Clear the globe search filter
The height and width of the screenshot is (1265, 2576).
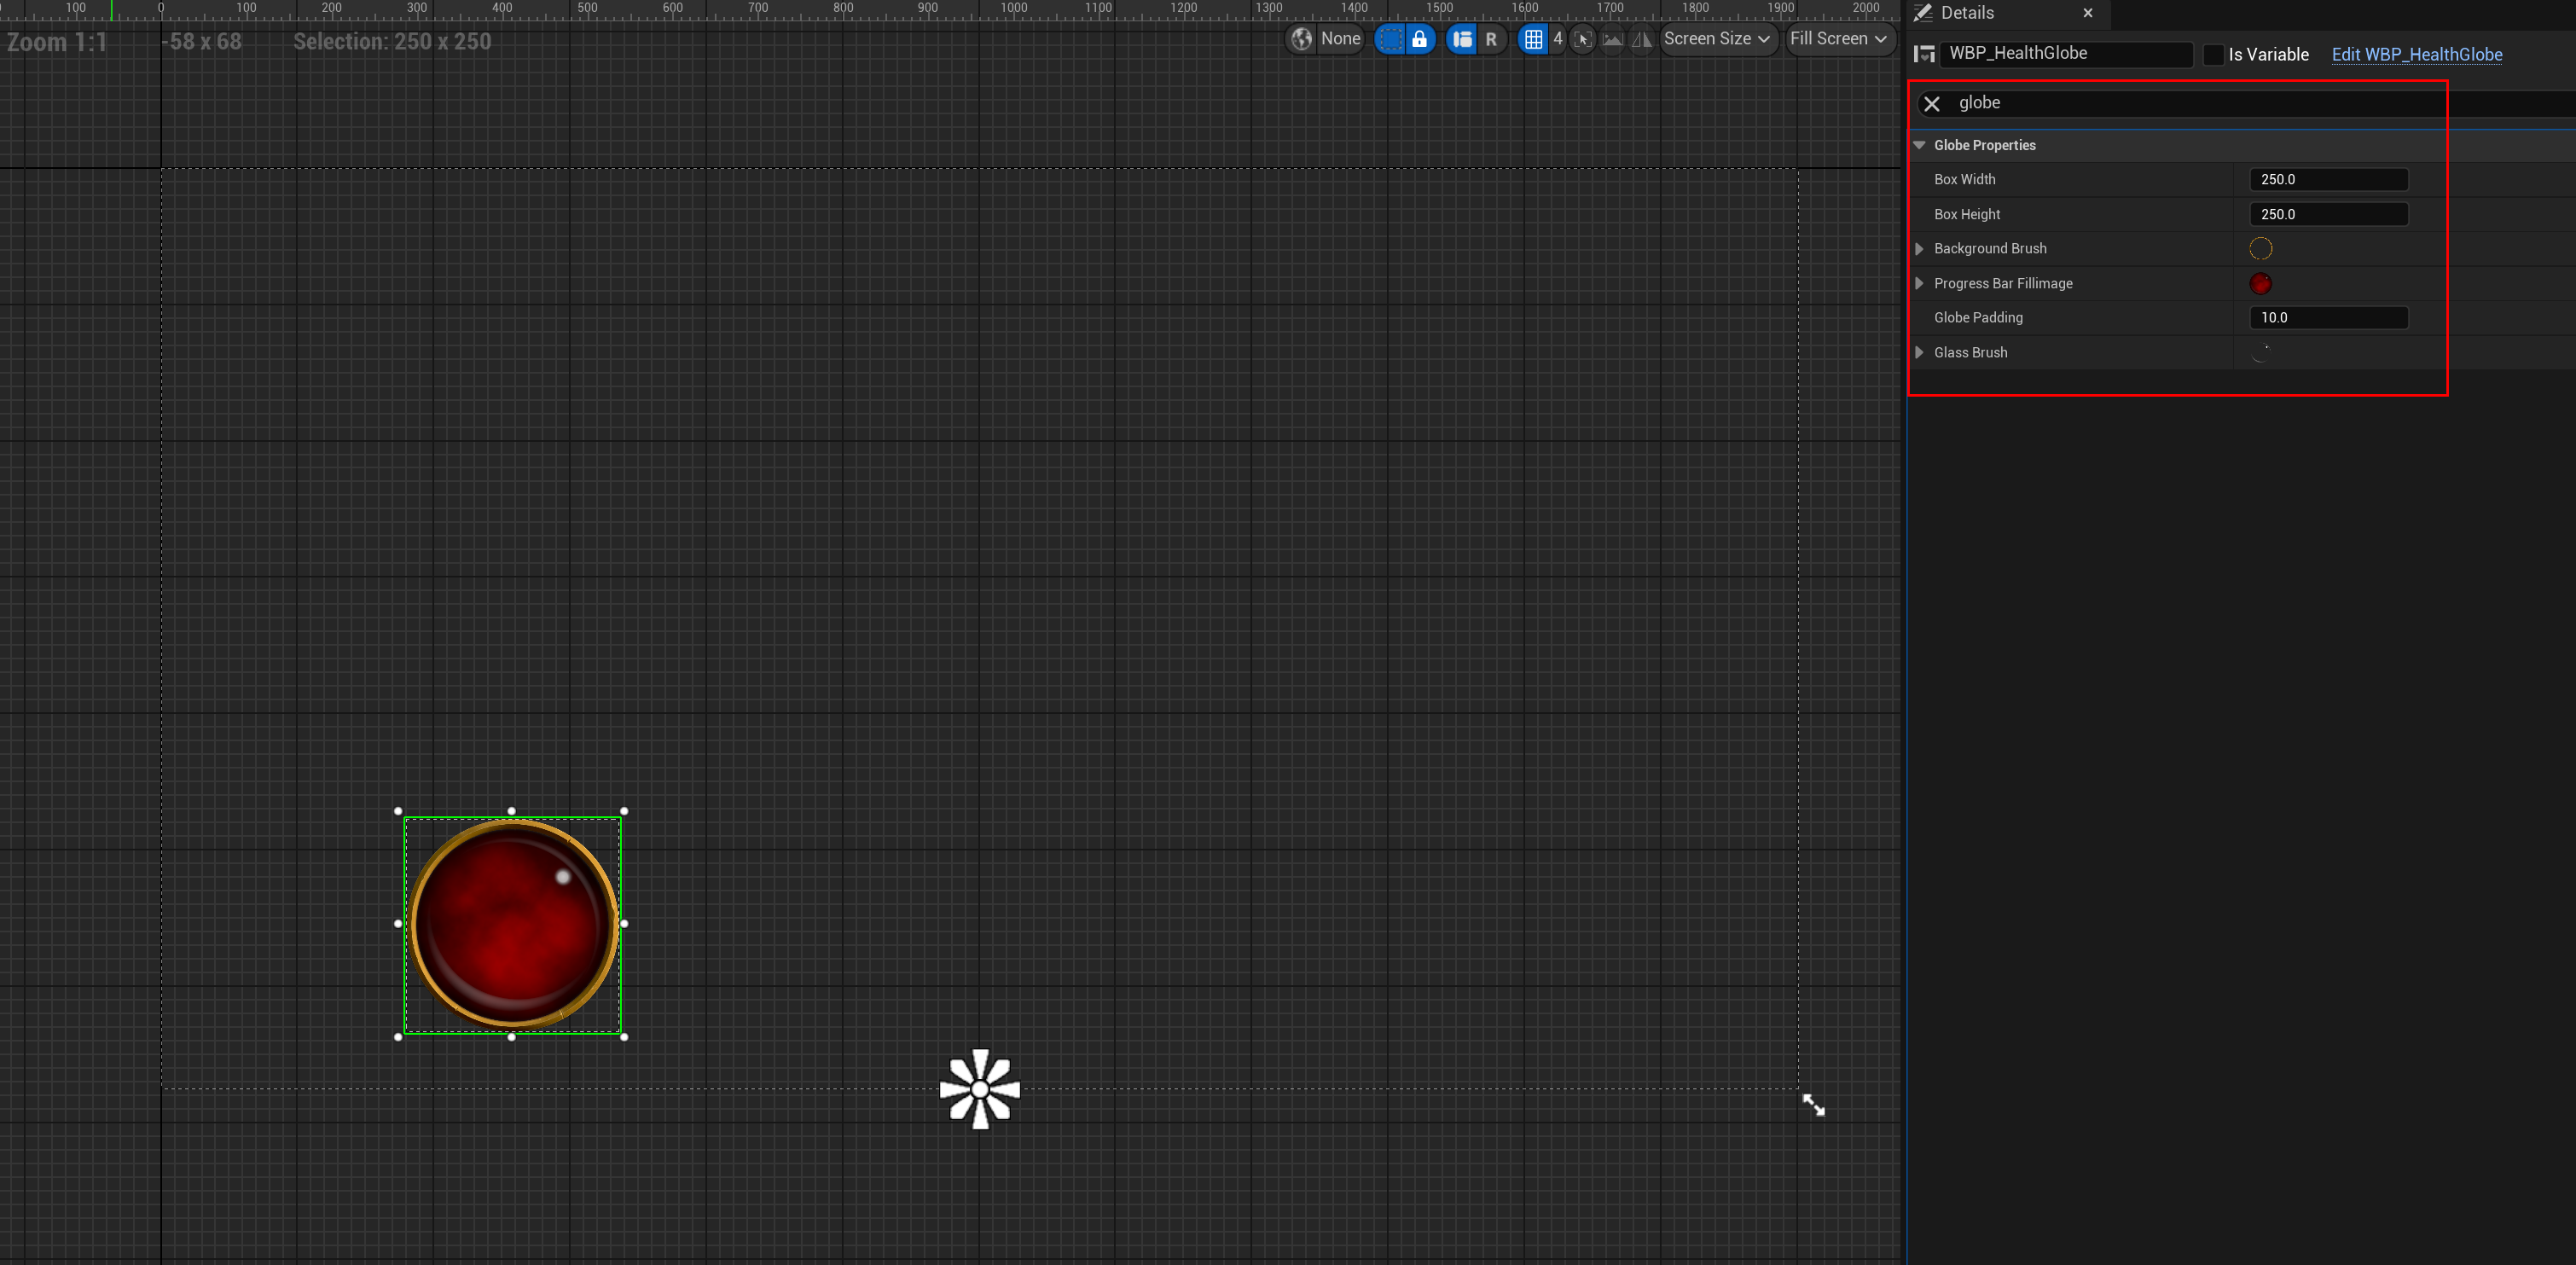point(1932,103)
